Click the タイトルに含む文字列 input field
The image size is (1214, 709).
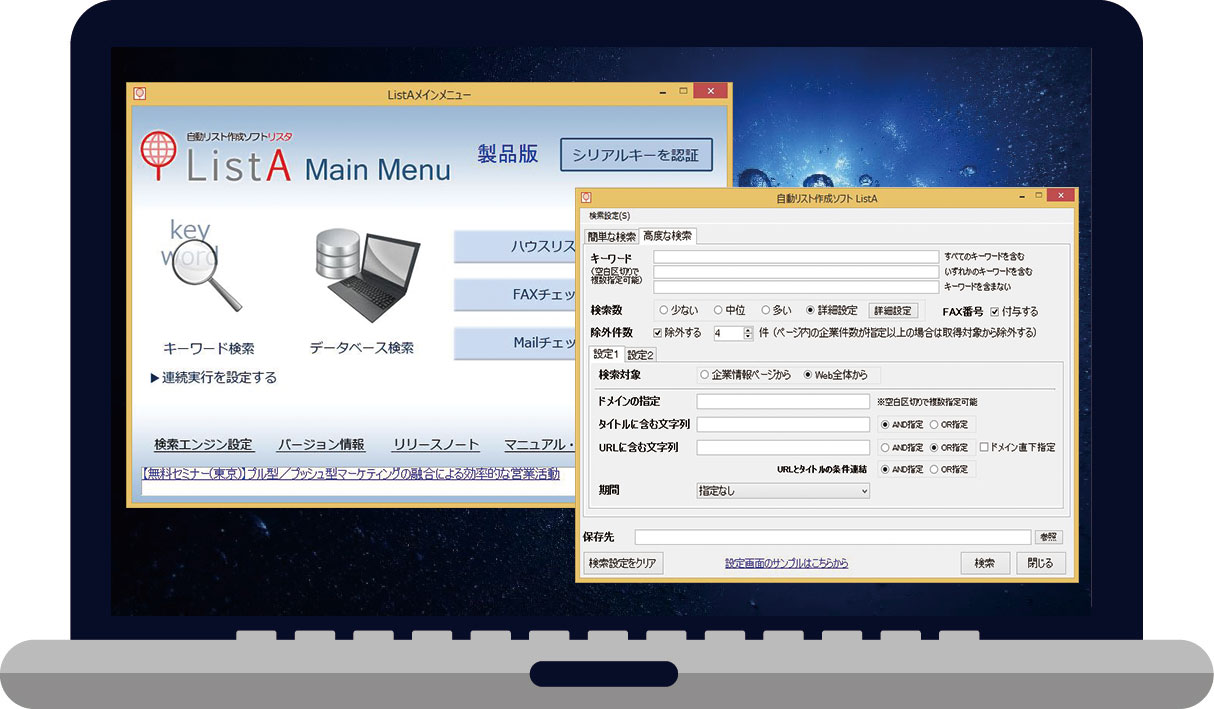pyautogui.click(x=783, y=424)
